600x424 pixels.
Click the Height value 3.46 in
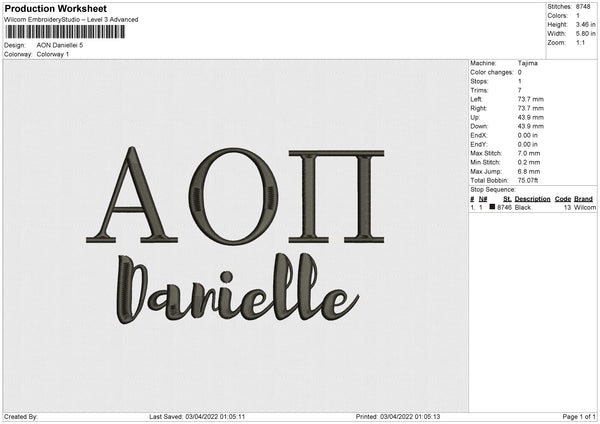(585, 24)
